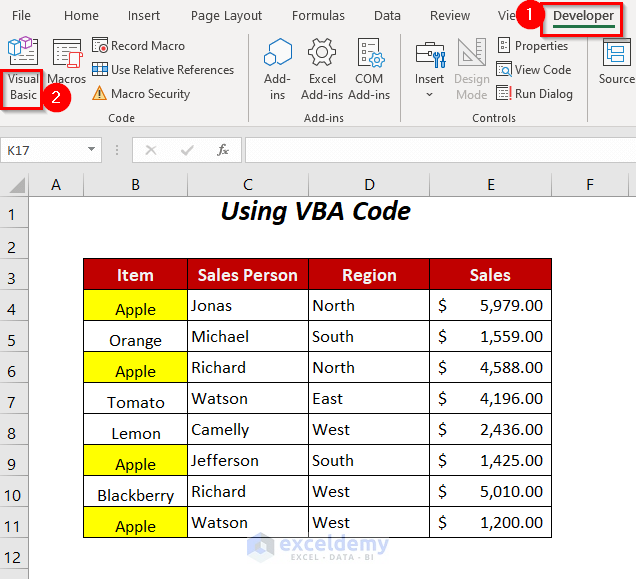Image resolution: width=636 pixels, height=579 pixels.
Task: Select row 1 header
Action: pos(14,213)
